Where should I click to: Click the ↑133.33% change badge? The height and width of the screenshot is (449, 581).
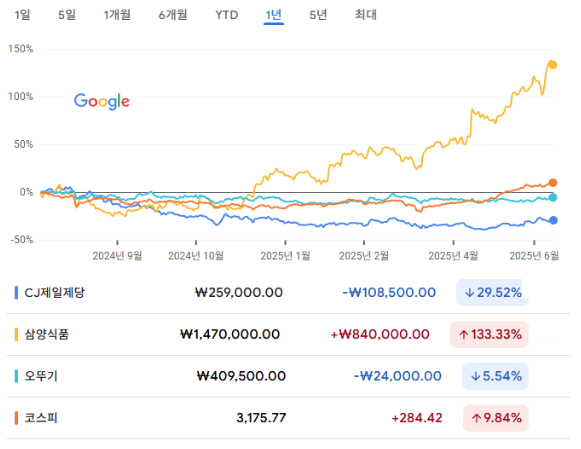coord(489,335)
